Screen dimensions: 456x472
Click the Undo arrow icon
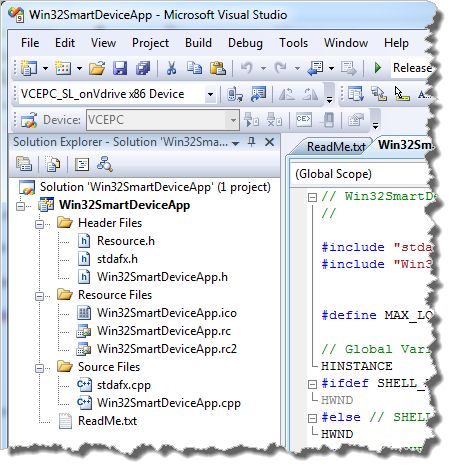coord(247,68)
